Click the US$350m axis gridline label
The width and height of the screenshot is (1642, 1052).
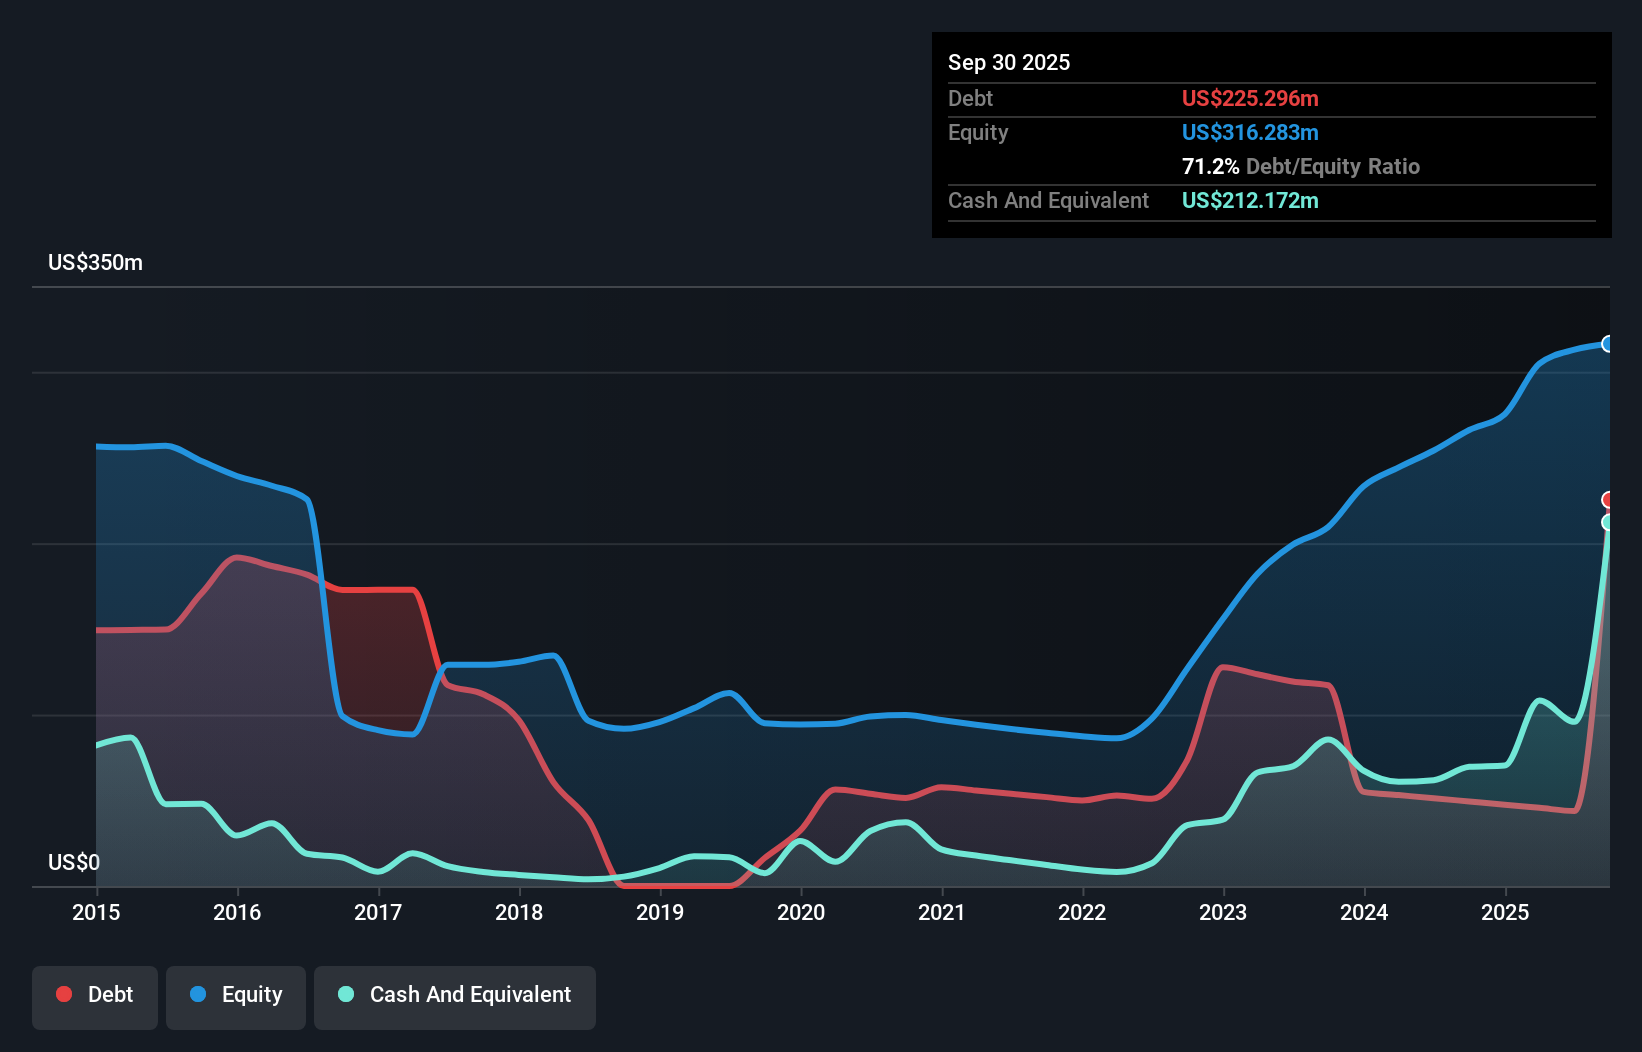pos(93,262)
